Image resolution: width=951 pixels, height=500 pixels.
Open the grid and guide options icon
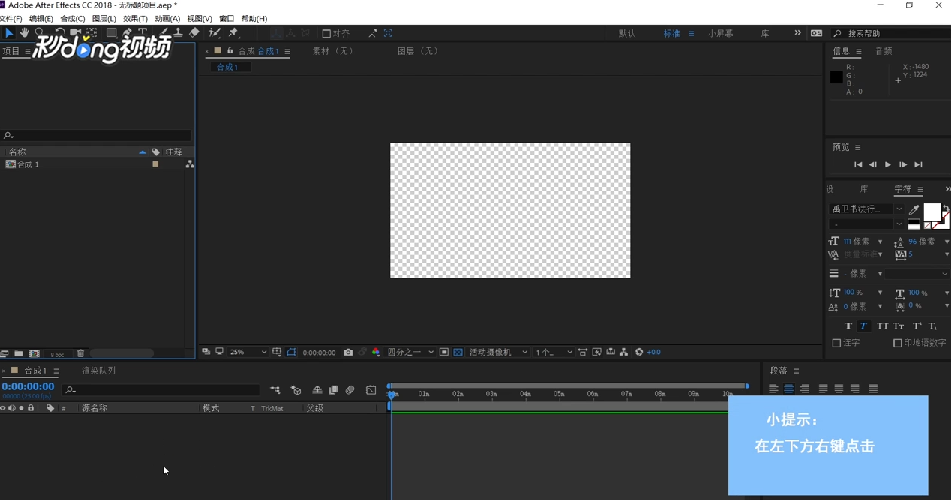(x=277, y=352)
